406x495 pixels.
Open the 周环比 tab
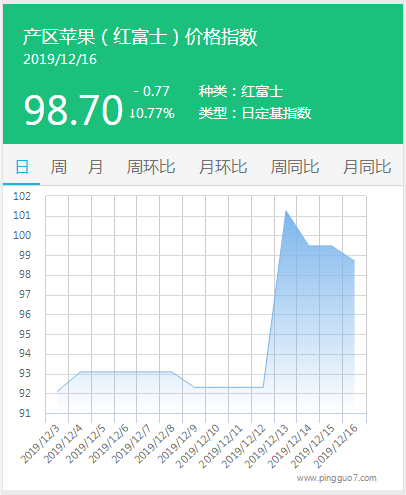coord(151,167)
